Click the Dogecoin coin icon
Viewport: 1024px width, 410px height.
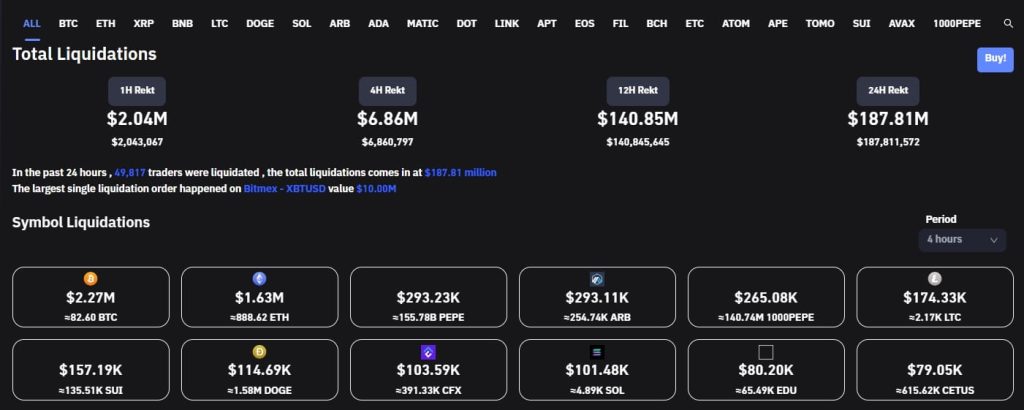pos(259,353)
